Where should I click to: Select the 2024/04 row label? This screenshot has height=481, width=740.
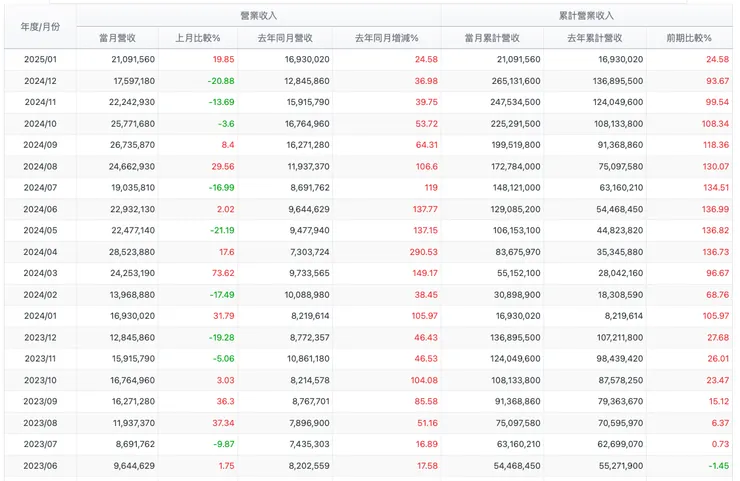click(40, 252)
